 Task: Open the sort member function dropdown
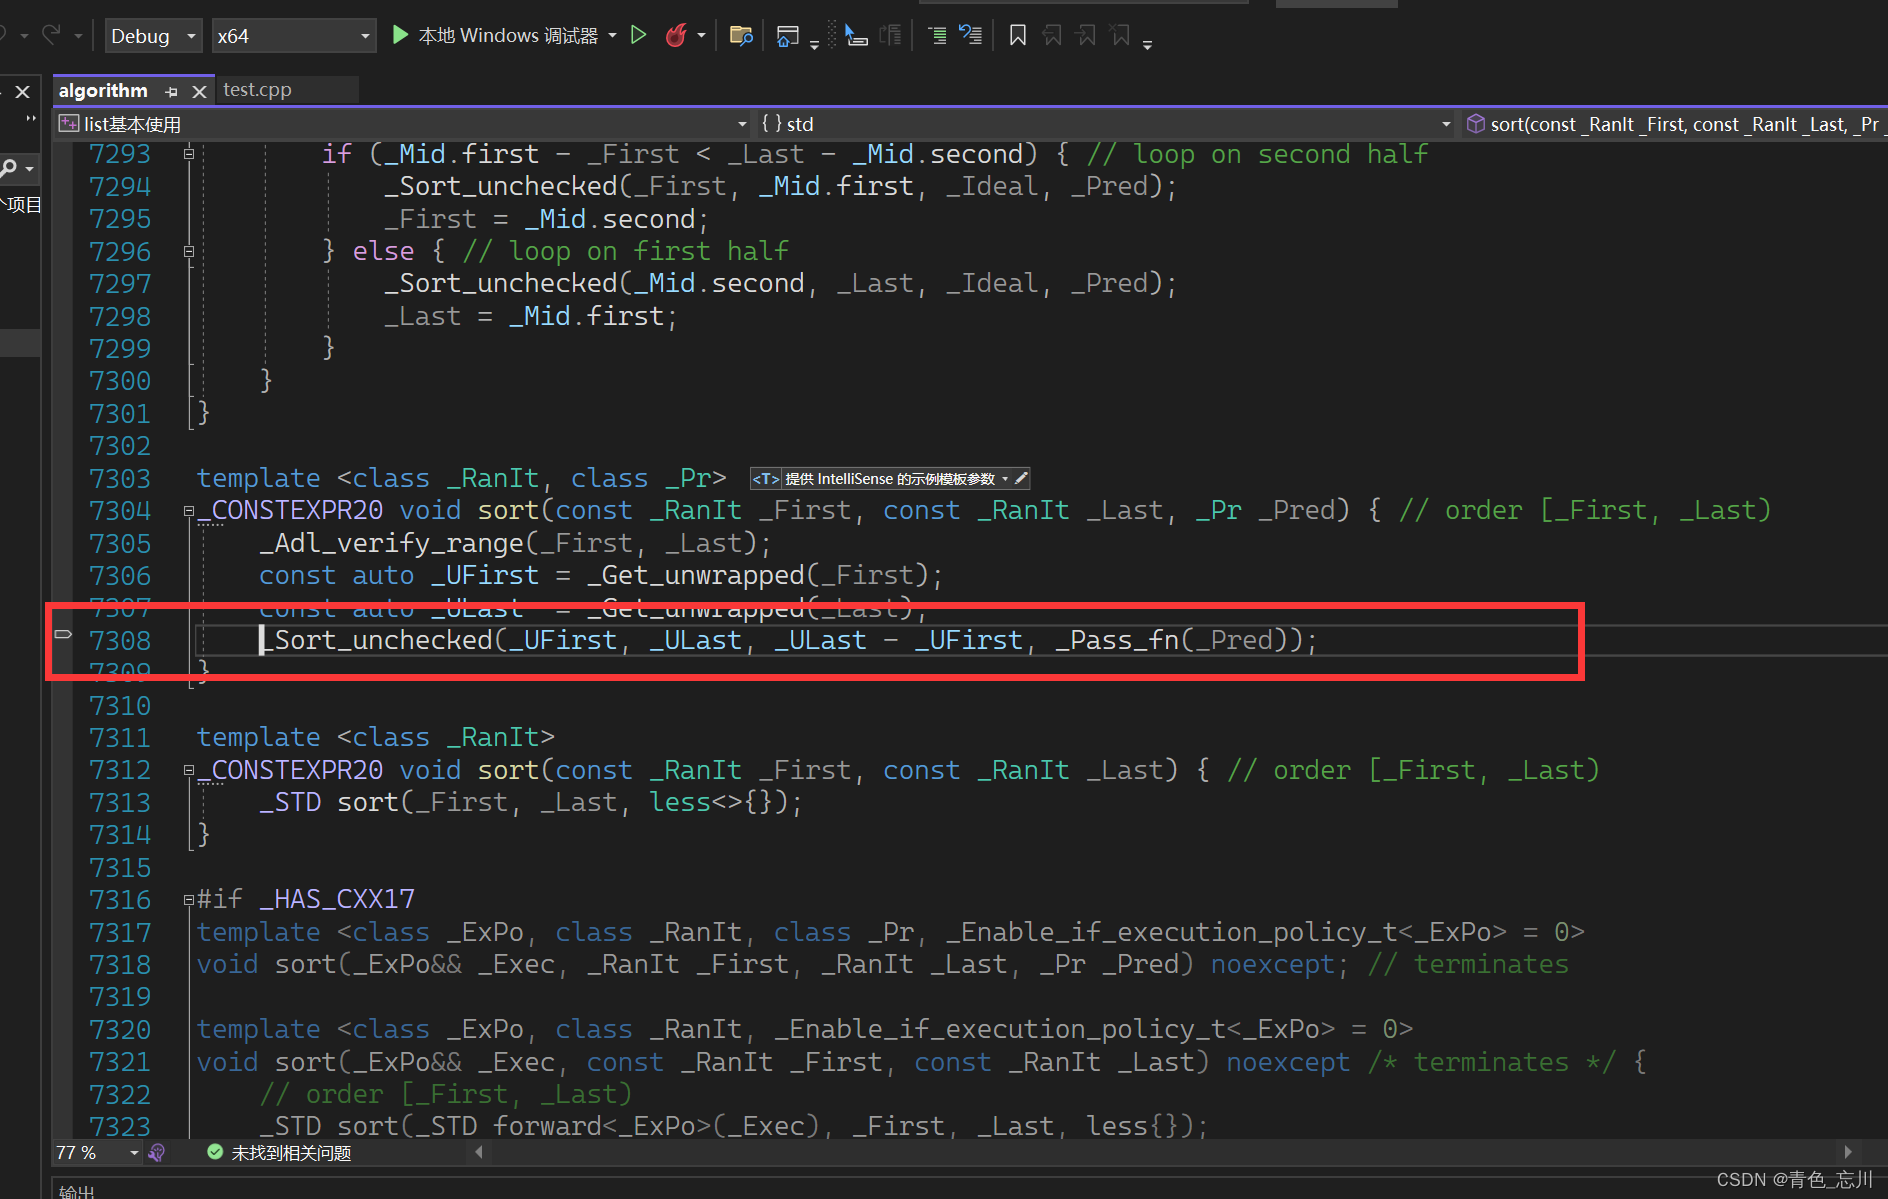pos(1674,124)
